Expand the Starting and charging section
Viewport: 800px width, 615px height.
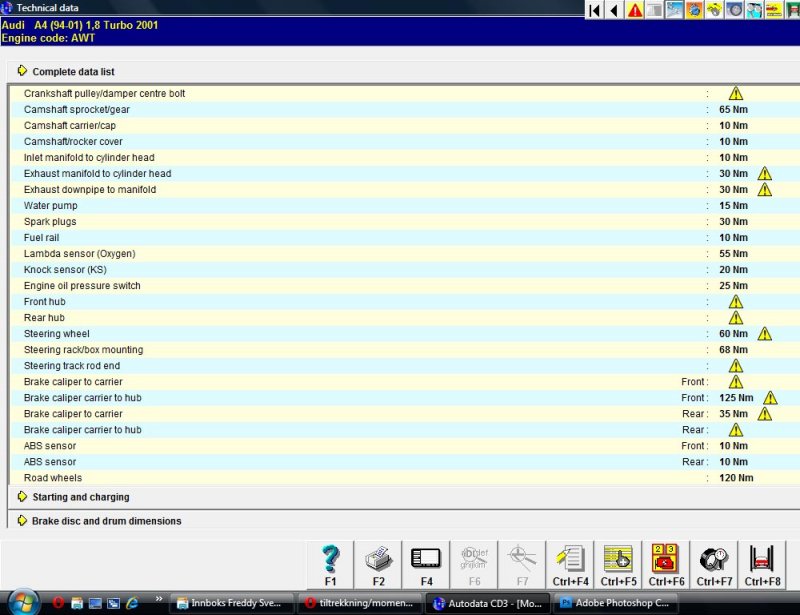22,497
